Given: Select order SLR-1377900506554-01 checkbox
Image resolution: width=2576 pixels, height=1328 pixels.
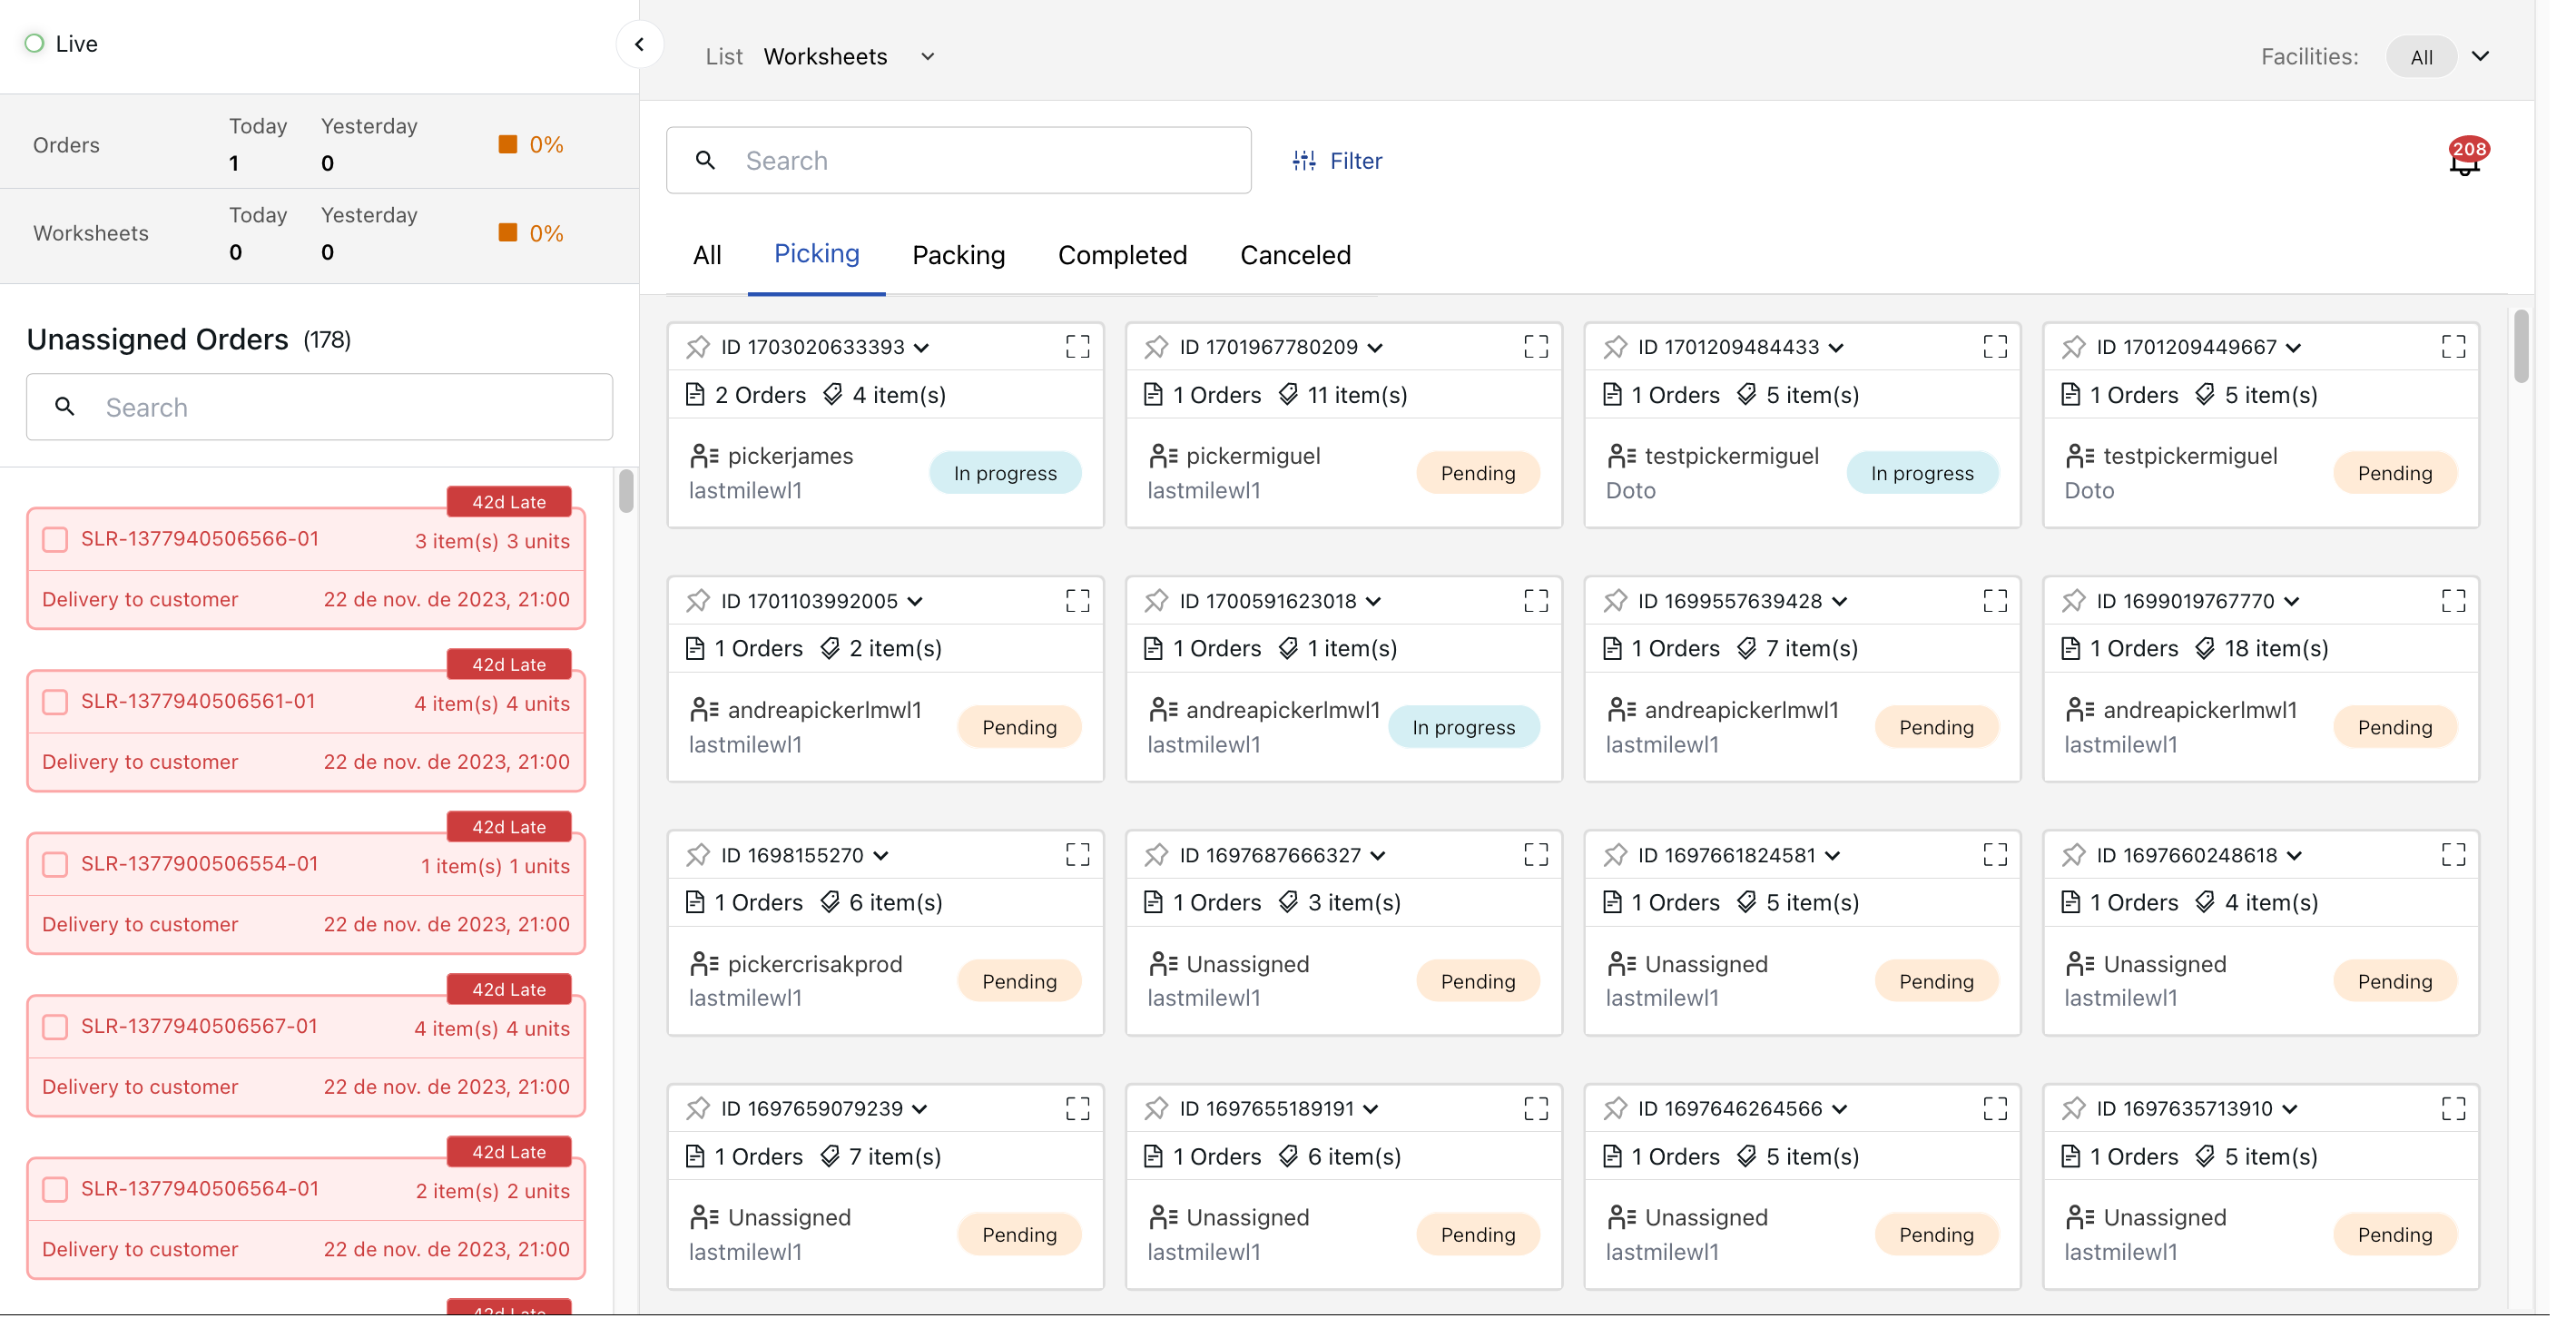Looking at the screenshot, I should [x=55, y=865].
